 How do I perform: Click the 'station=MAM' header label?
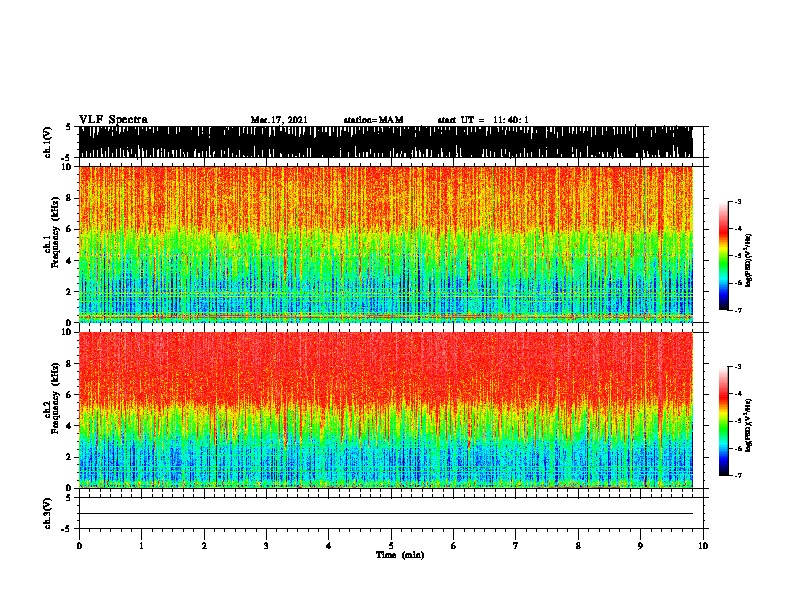[x=373, y=120]
